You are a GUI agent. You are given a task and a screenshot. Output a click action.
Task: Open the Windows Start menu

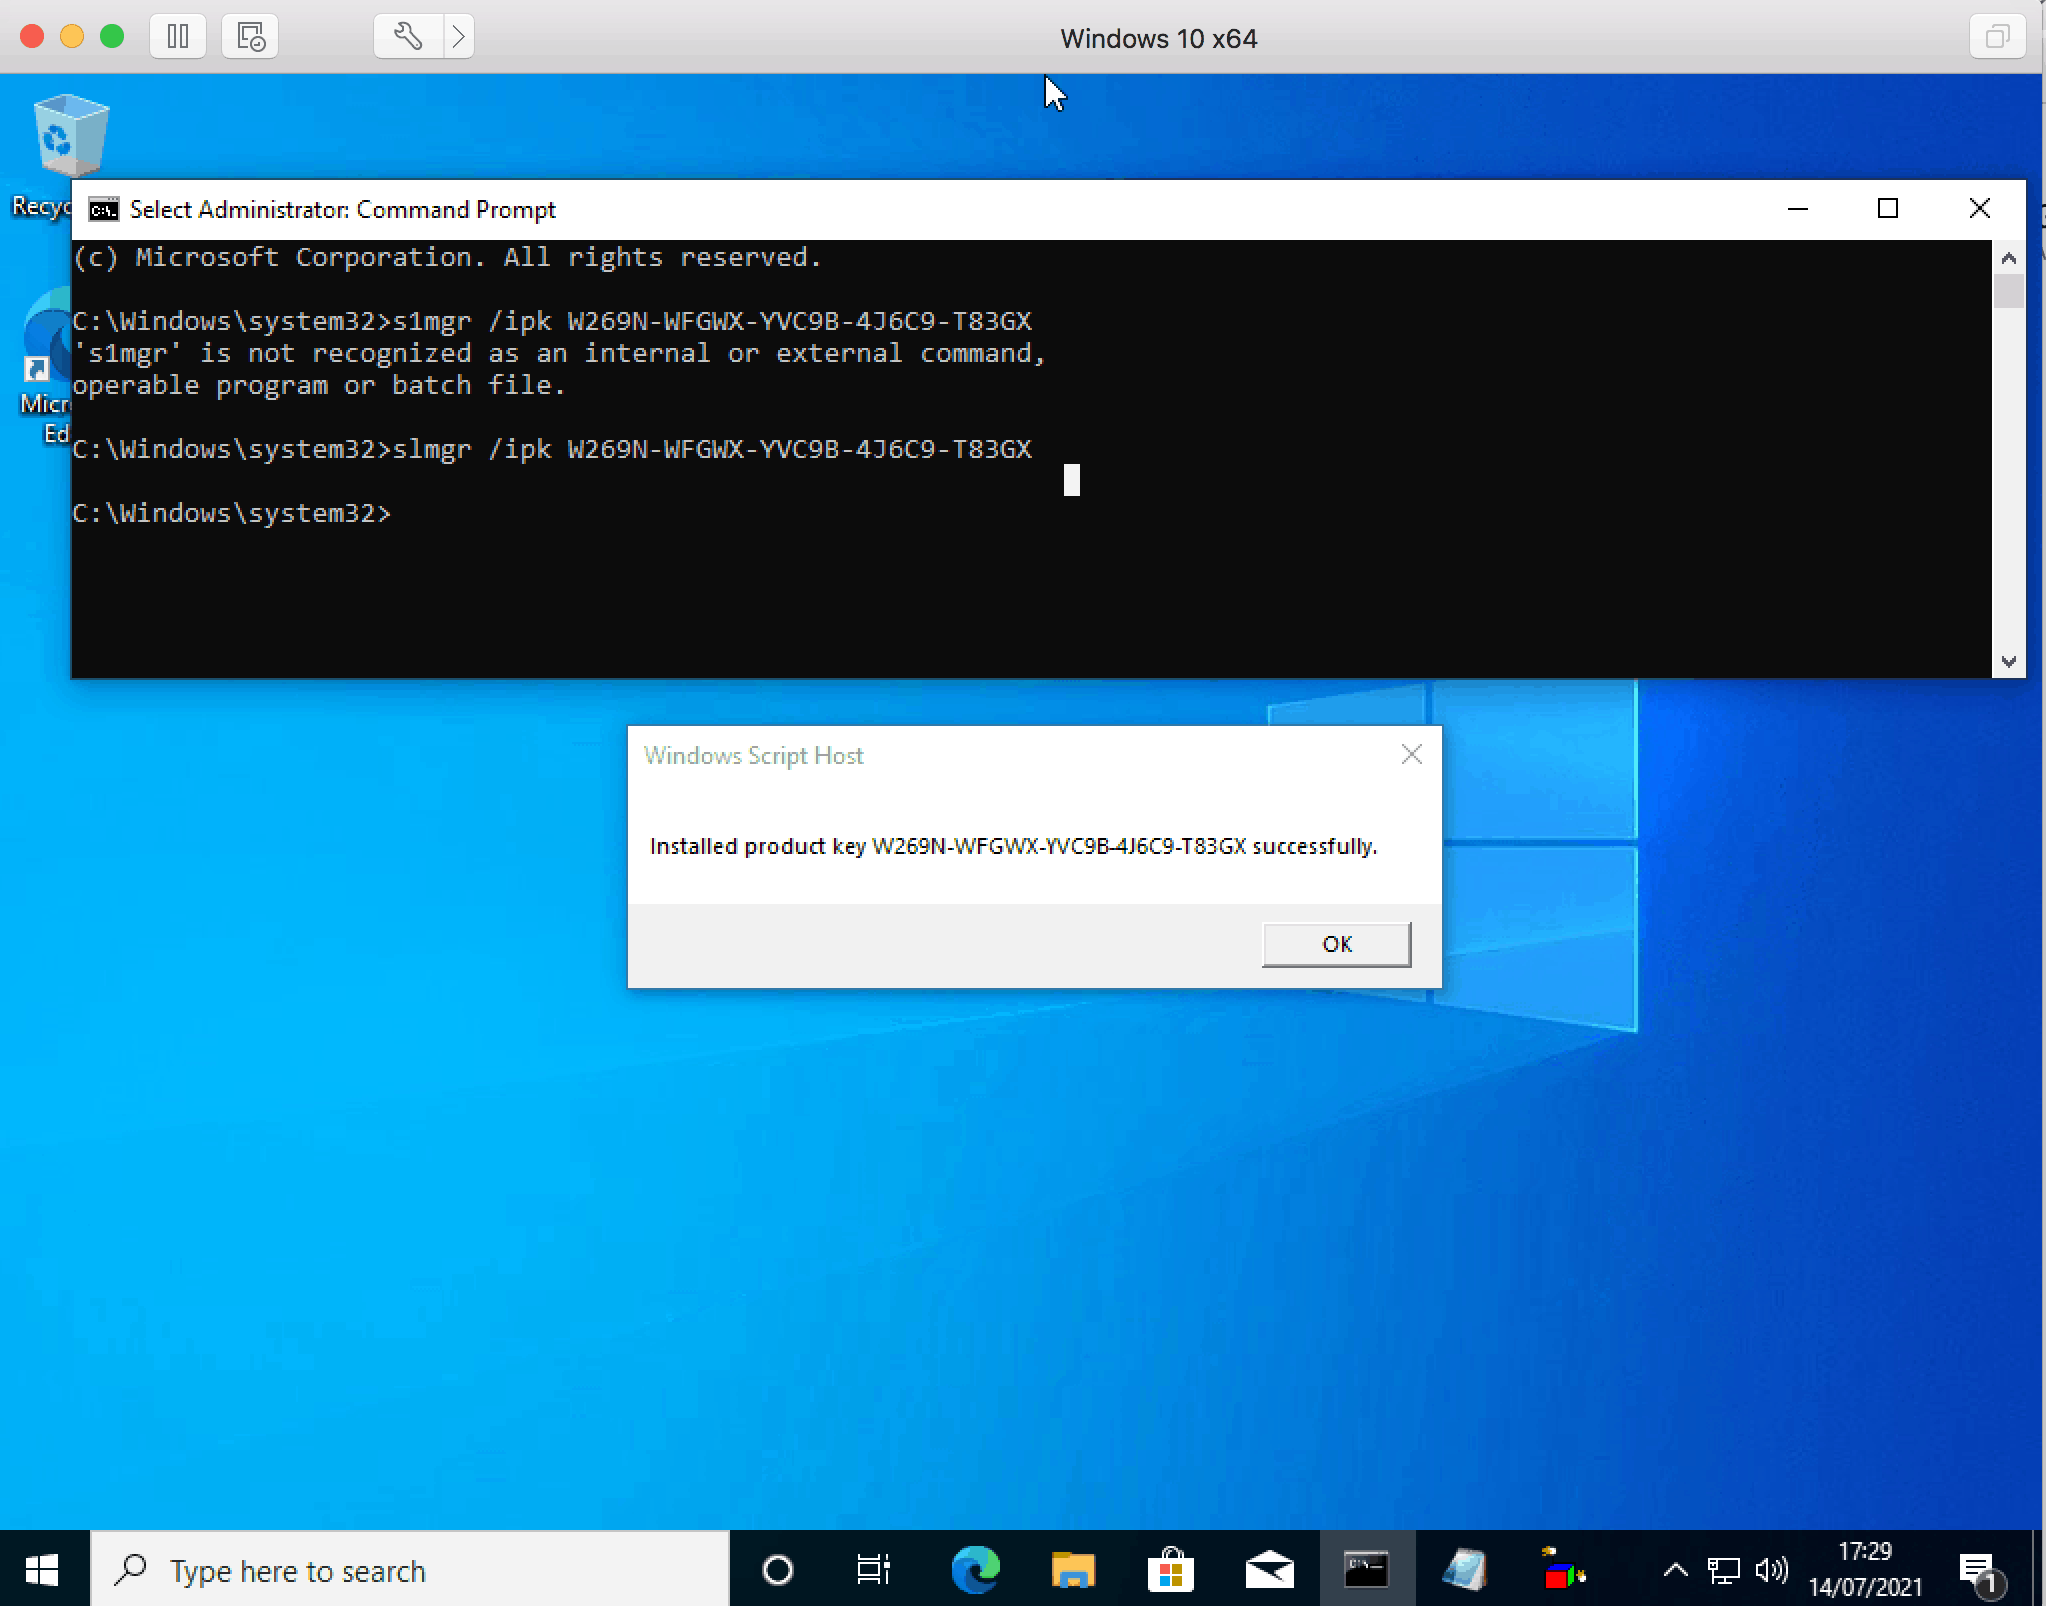[x=42, y=1570]
